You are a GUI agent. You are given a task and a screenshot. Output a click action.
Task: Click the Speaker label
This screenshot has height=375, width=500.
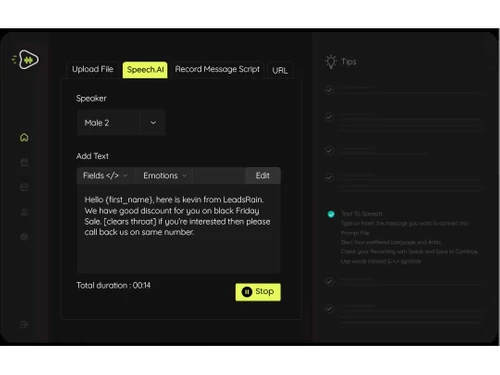pos(91,98)
